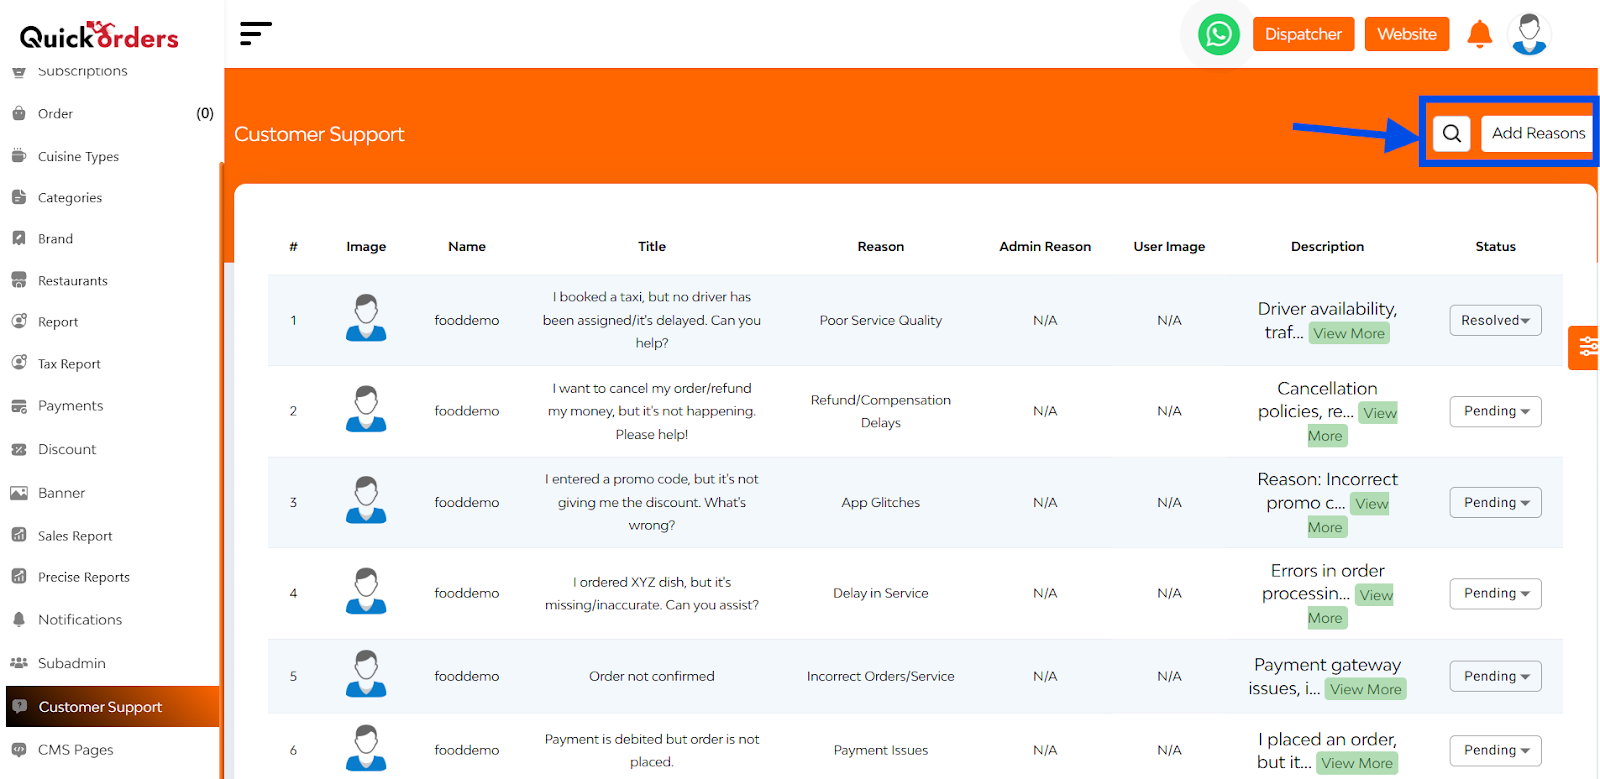The width and height of the screenshot is (1600, 779).
Task: Click the 'Delay in Service' reason cell
Action: pyautogui.click(x=880, y=593)
